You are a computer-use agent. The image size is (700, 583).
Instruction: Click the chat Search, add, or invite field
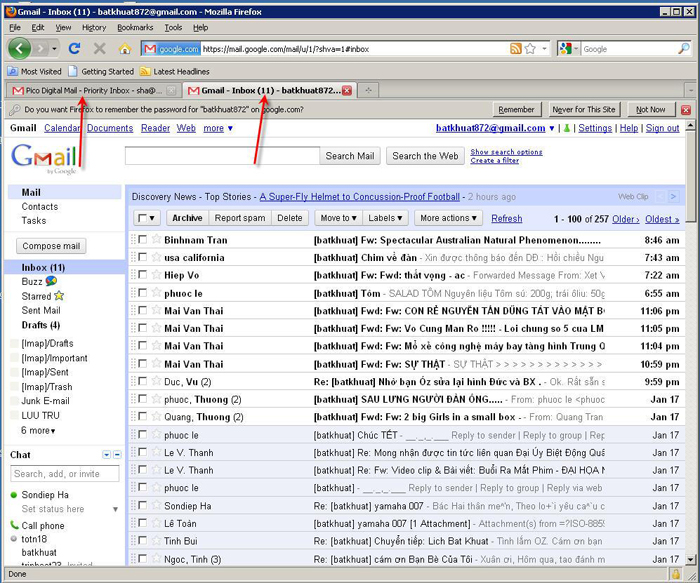point(65,474)
